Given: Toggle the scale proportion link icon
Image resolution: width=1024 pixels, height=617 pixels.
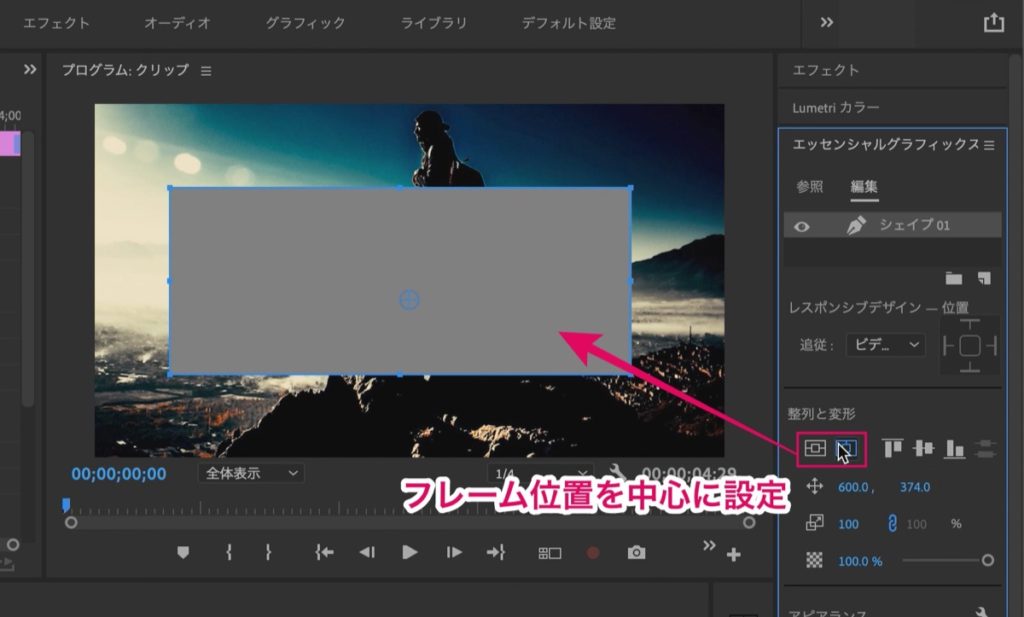Looking at the screenshot, I should [892, 523].
